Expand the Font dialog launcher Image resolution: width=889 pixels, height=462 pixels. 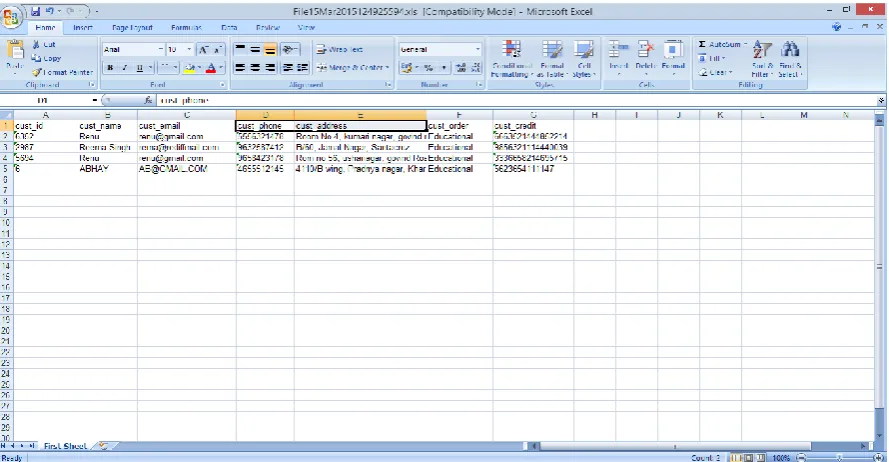(222, 85)
